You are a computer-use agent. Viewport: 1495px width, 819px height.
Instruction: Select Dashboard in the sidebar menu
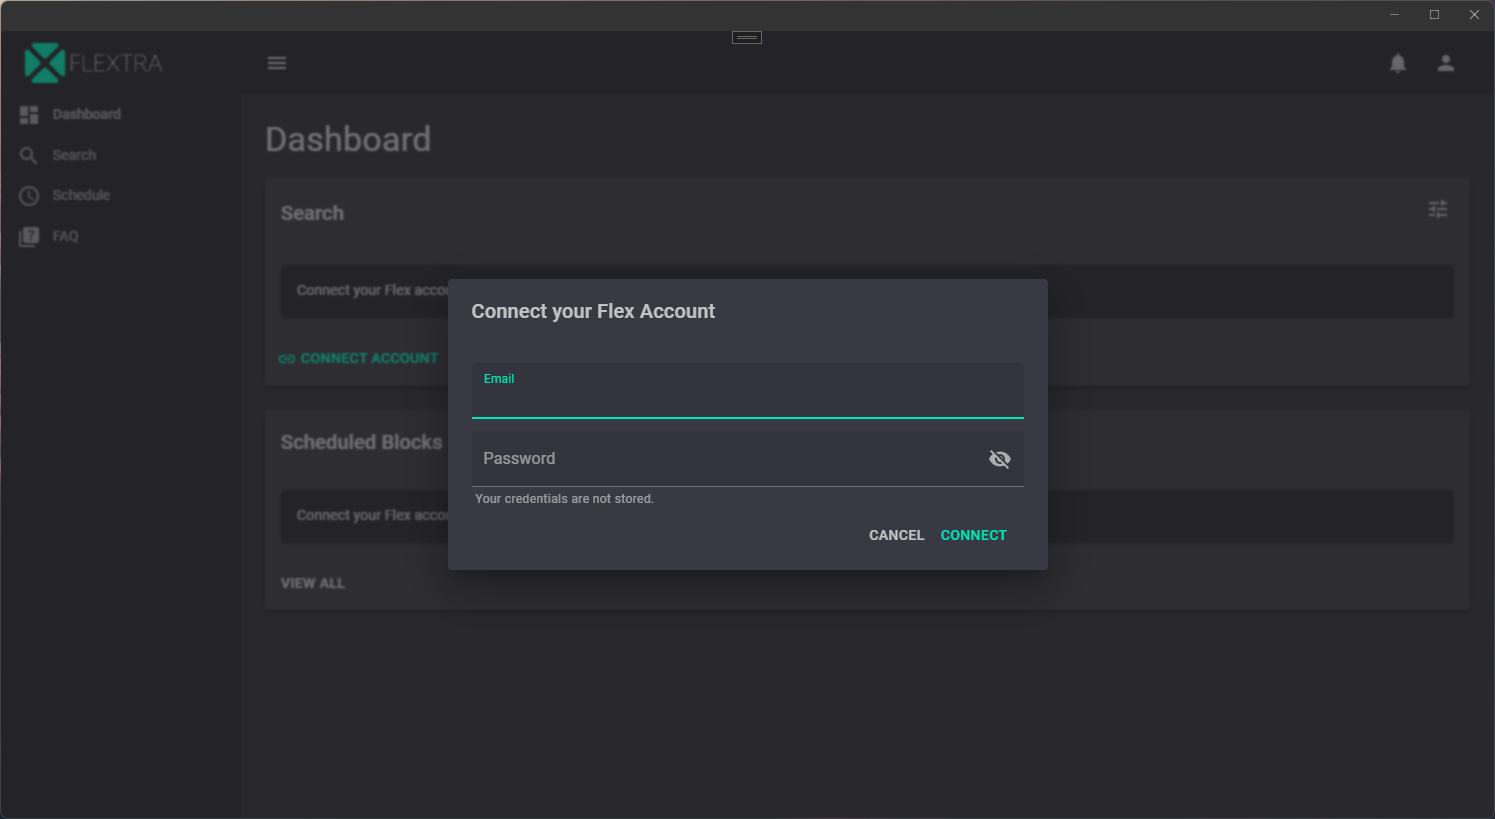click(87, 114)
